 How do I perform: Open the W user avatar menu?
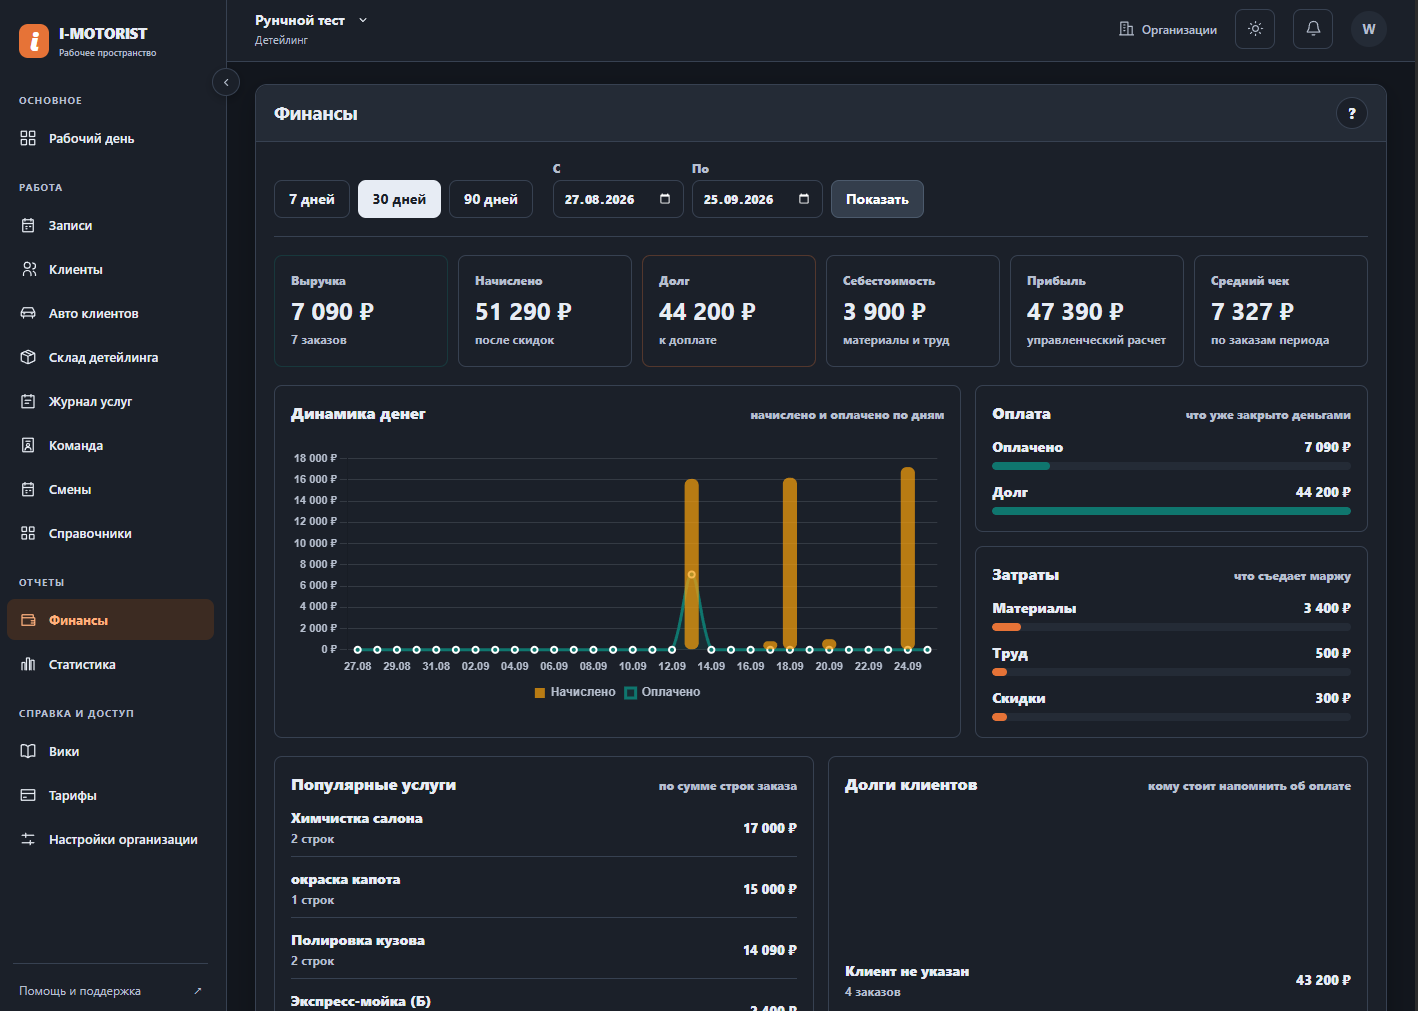click(1369, 29)
